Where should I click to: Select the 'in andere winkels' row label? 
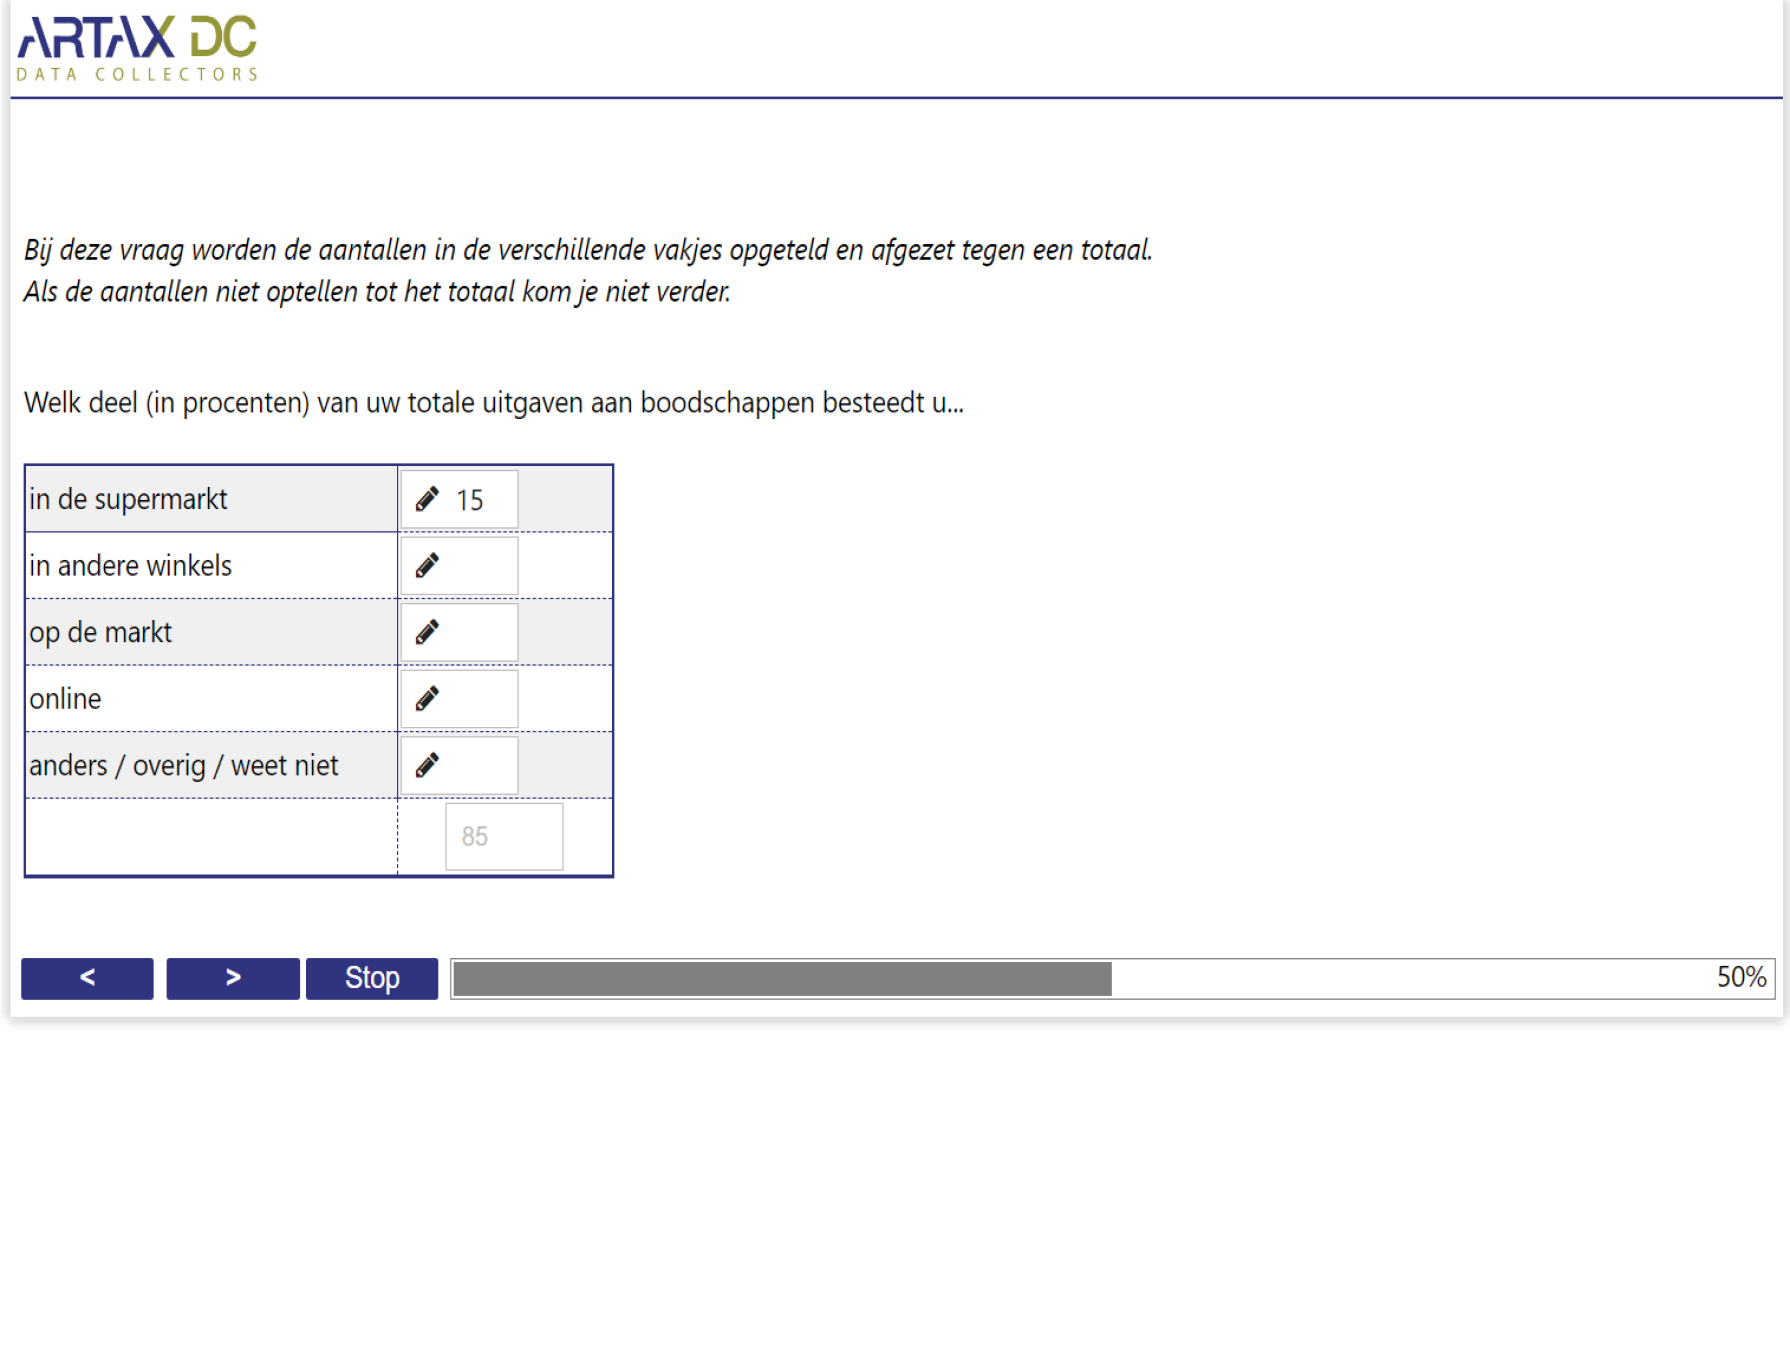click(x=130, y=566)
